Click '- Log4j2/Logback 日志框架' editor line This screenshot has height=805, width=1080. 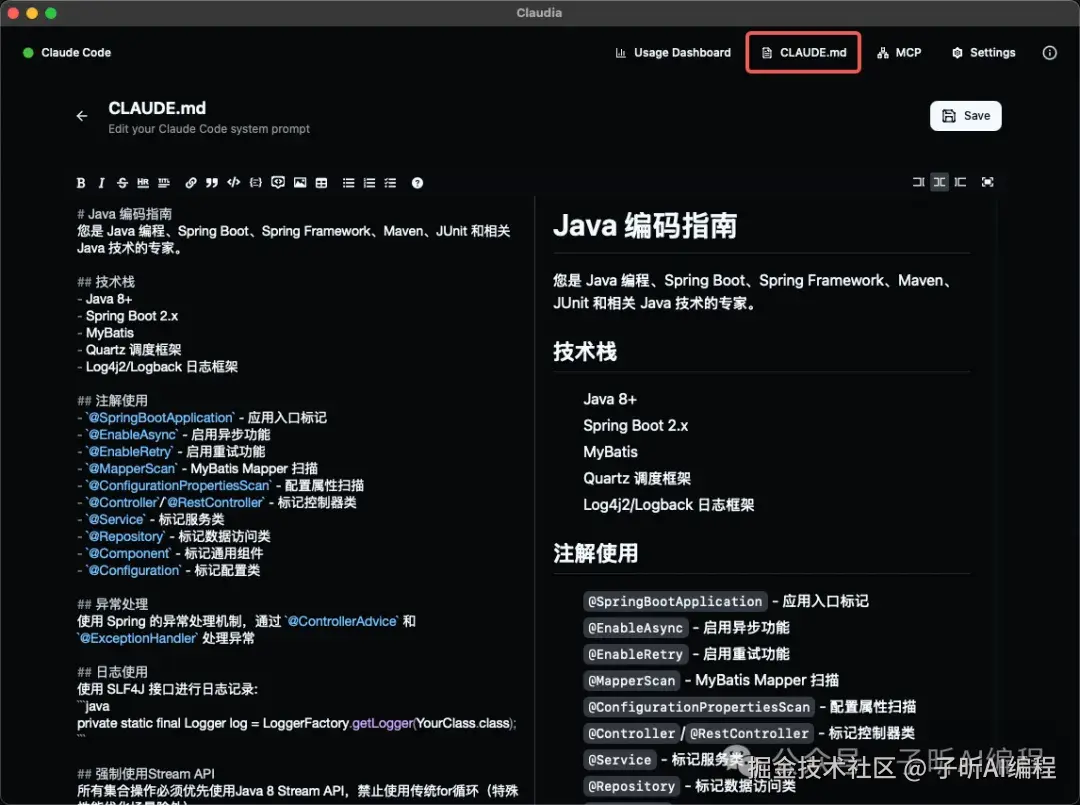pyautogui.click(x=157, y=367)
